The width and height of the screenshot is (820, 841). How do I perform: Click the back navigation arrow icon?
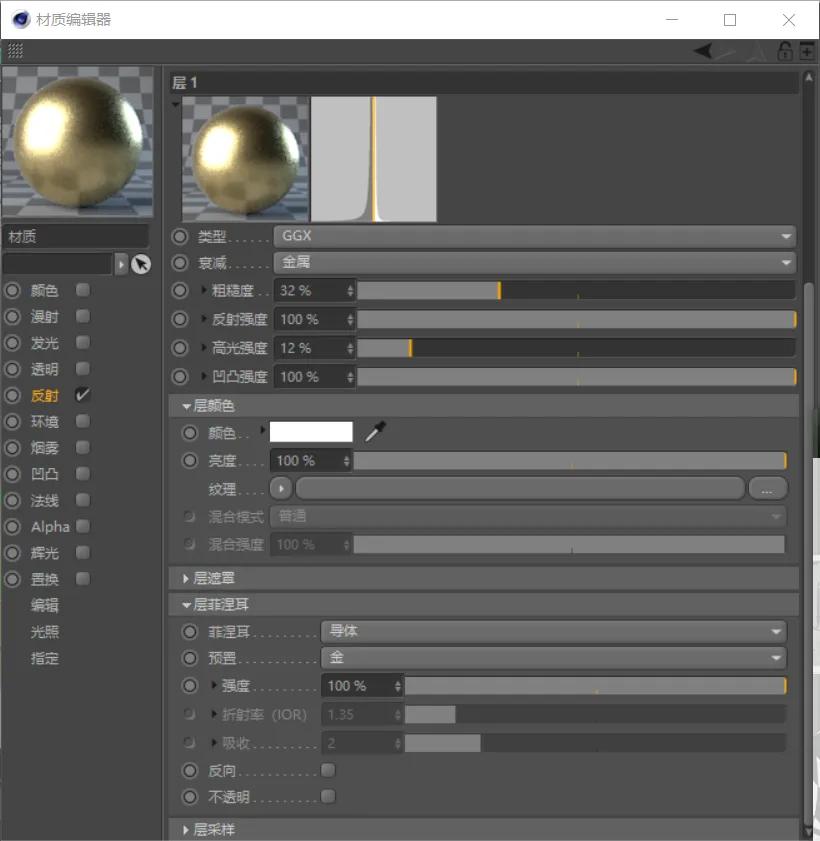pos(703,52)
